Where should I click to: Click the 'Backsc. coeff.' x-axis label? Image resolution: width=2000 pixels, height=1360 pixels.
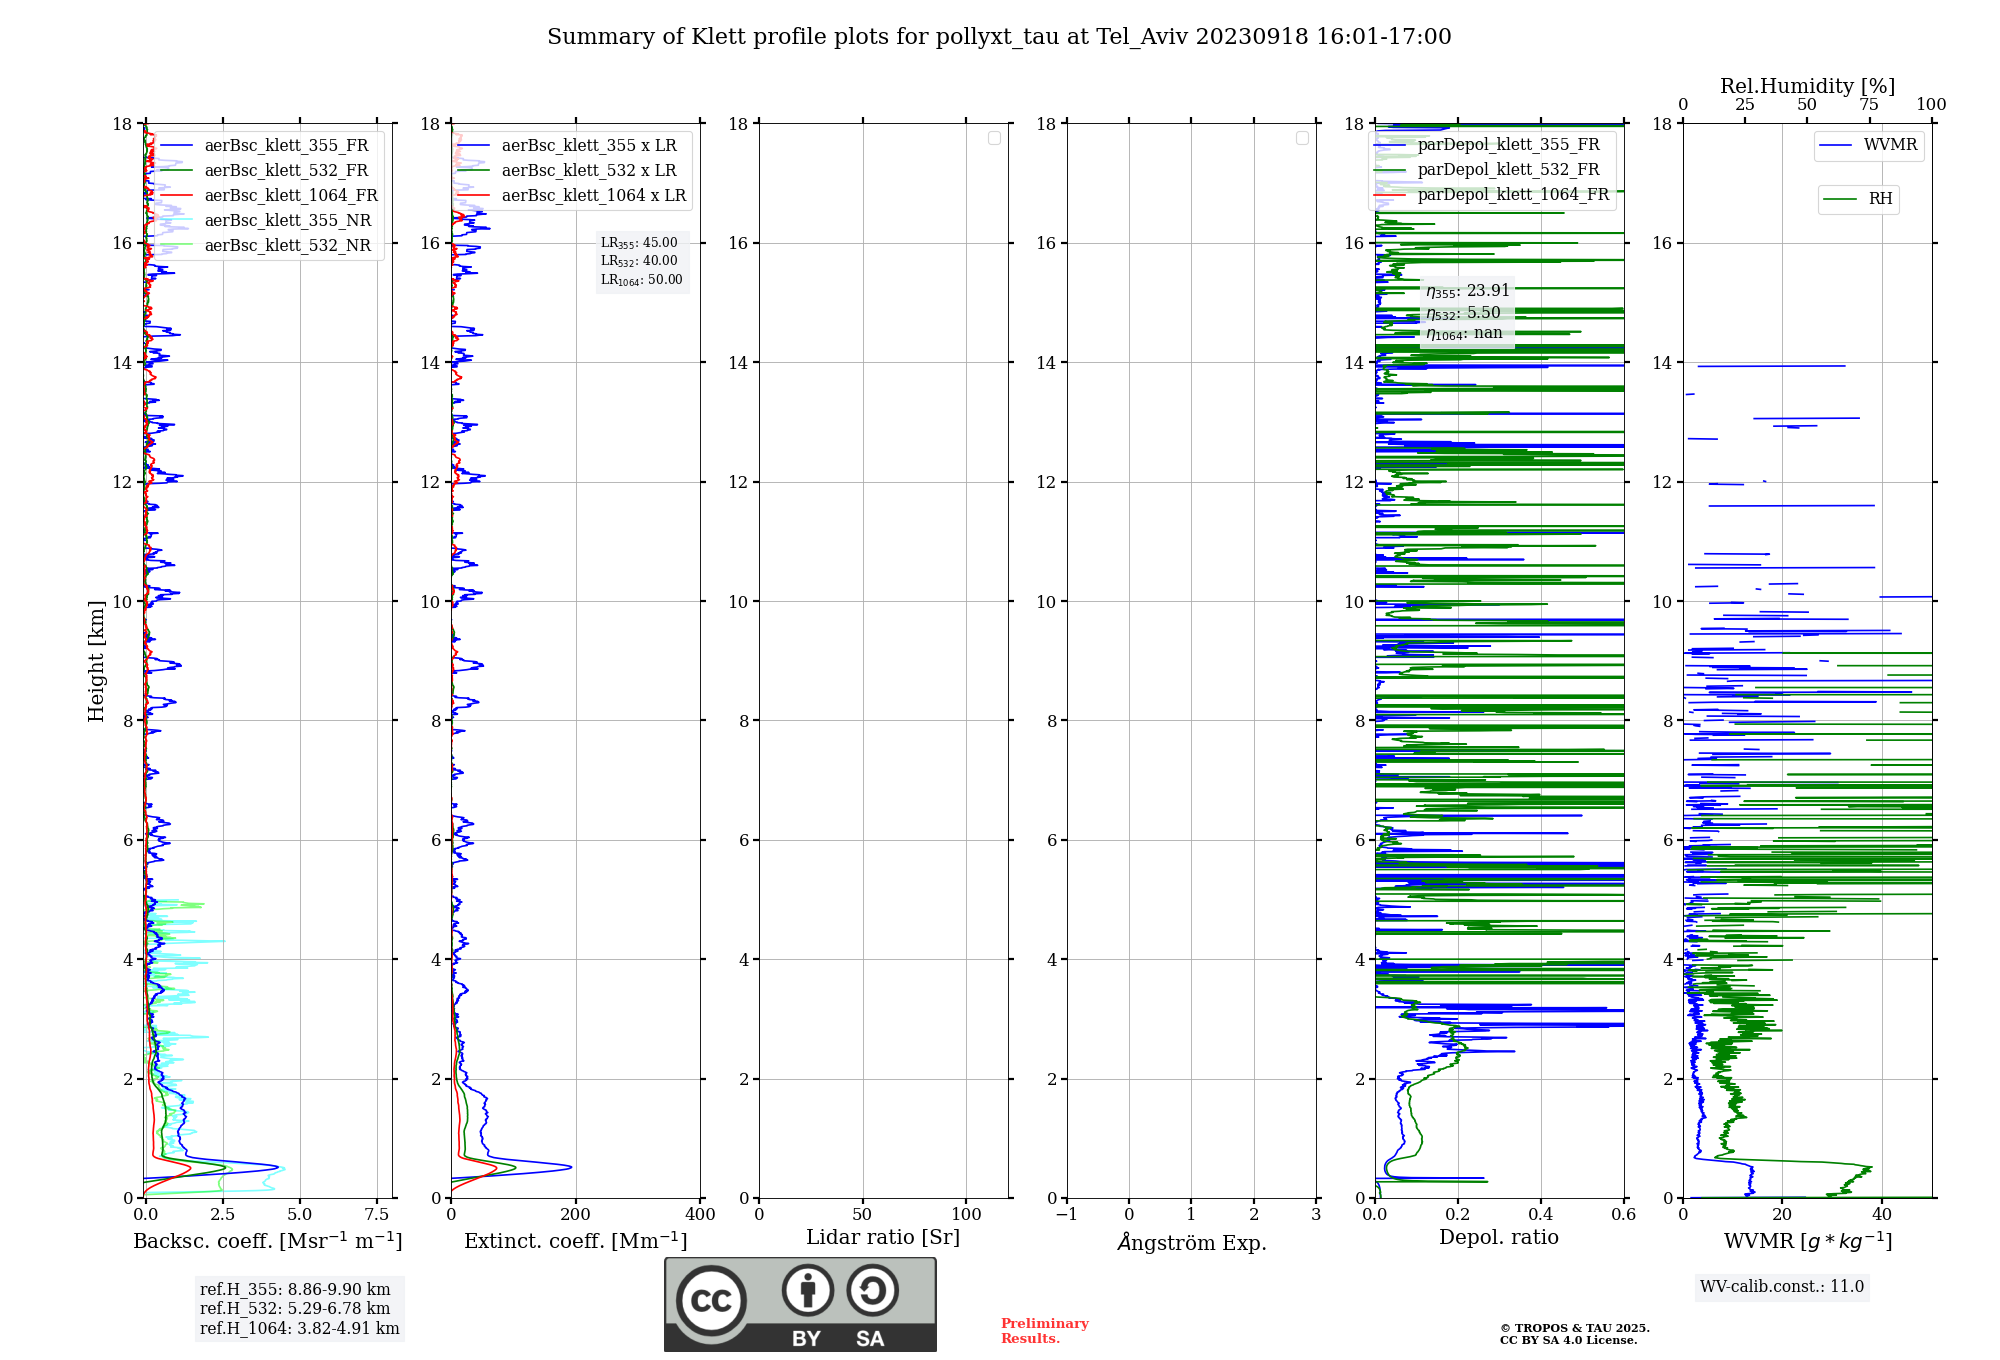268,1241
